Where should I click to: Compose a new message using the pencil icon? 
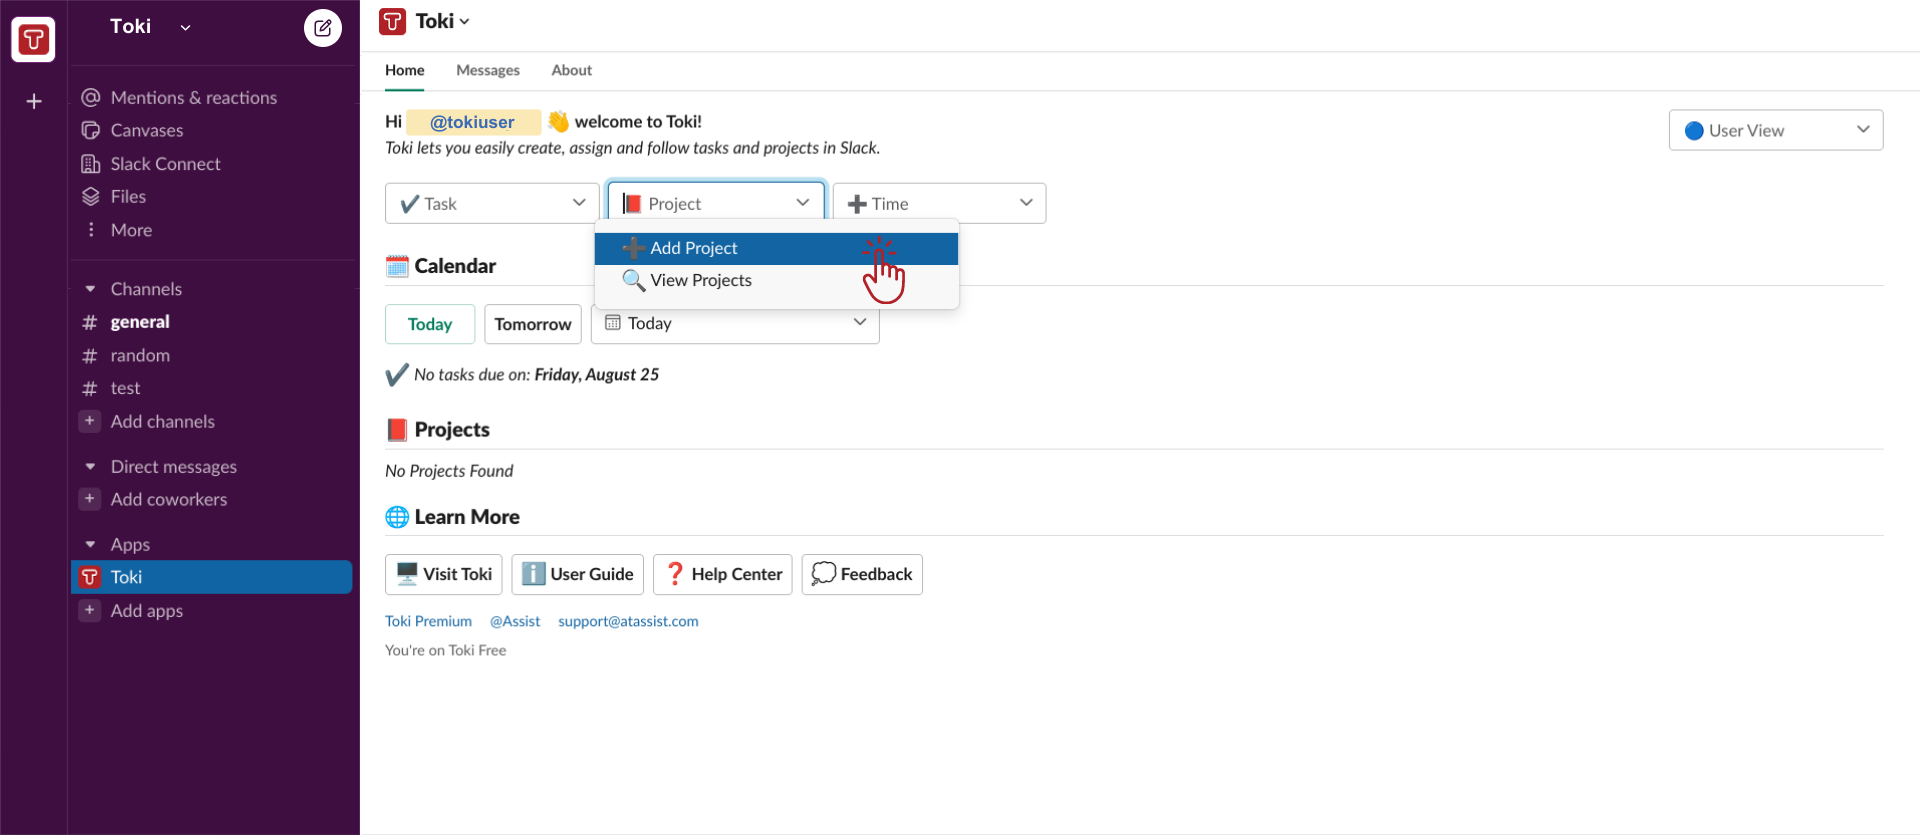pos(322,28)
